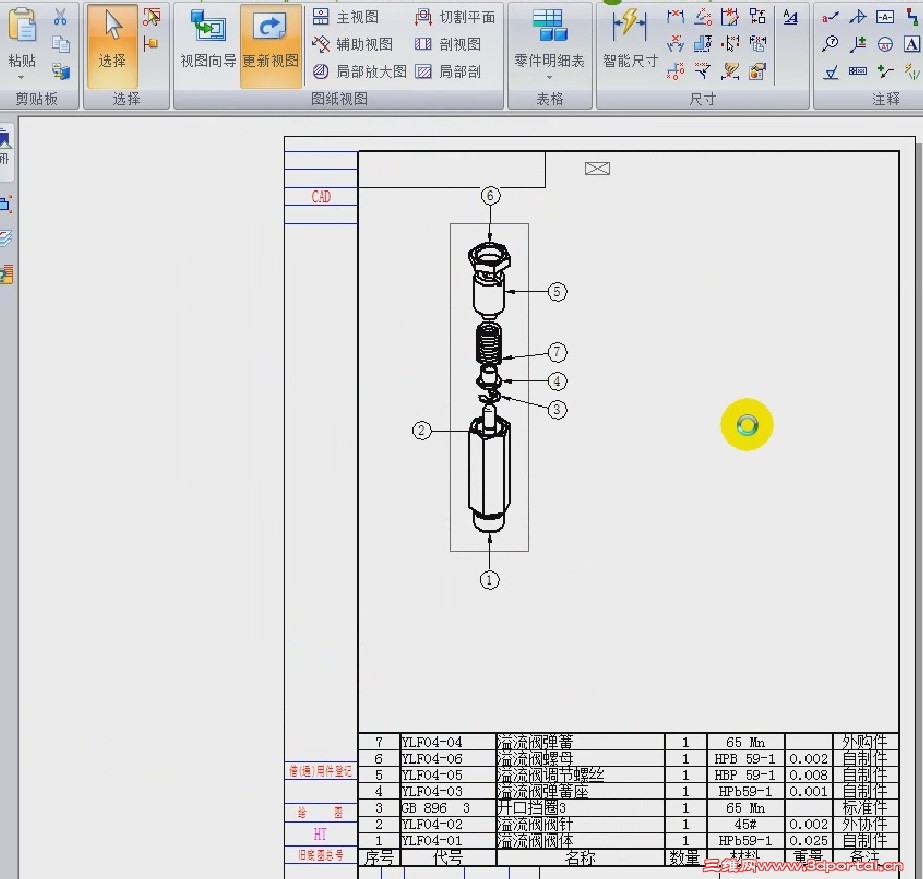Select the Surface Texture symbol tool
Viewport: 923px width, 879px height.
[831, 72]
